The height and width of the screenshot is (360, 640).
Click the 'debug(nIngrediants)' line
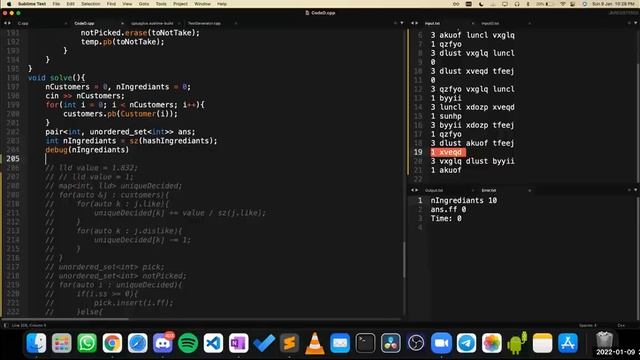87,150
